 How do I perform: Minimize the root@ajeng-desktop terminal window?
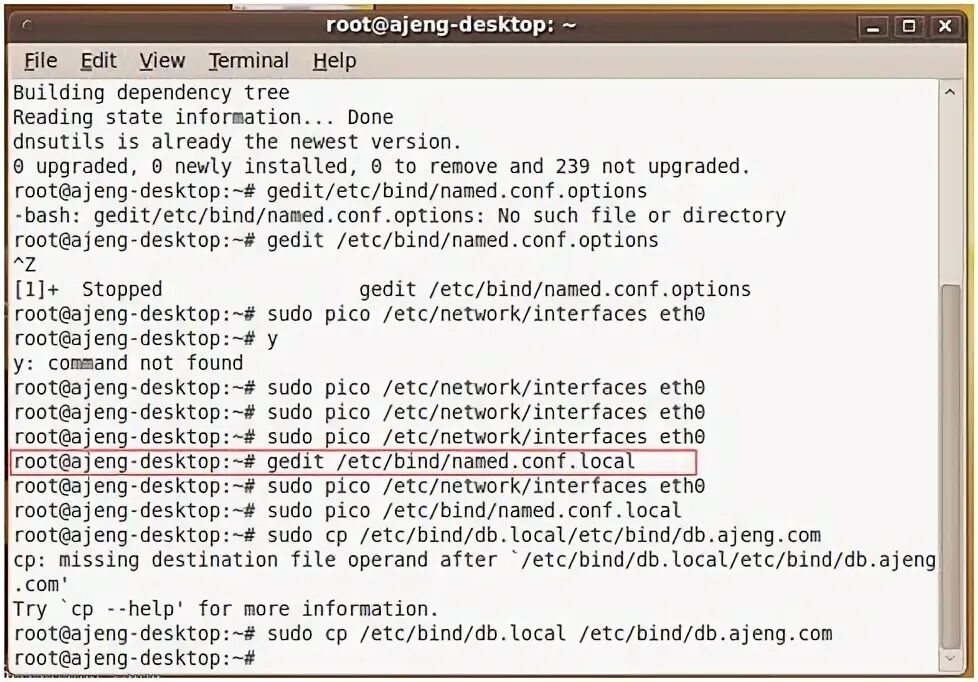[x=873, y=26]
